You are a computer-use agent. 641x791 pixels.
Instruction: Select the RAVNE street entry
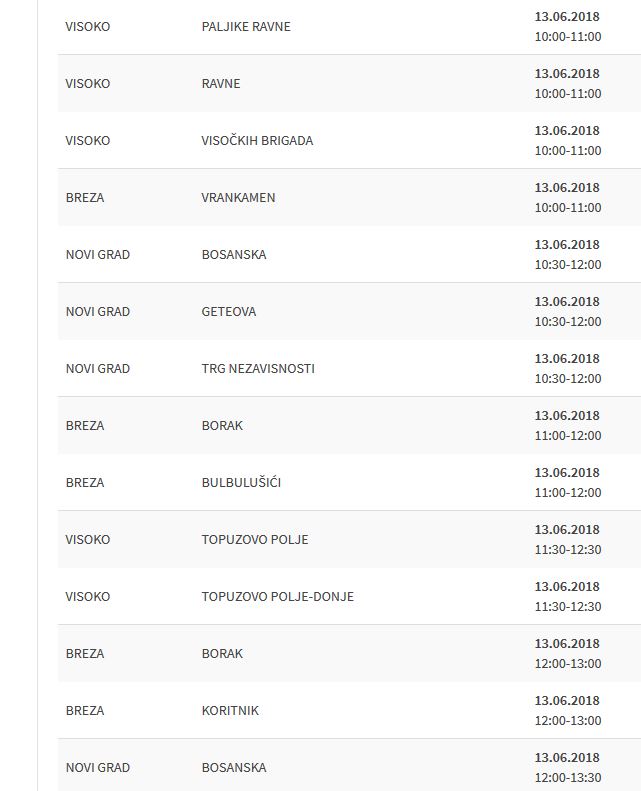[221, 84]
